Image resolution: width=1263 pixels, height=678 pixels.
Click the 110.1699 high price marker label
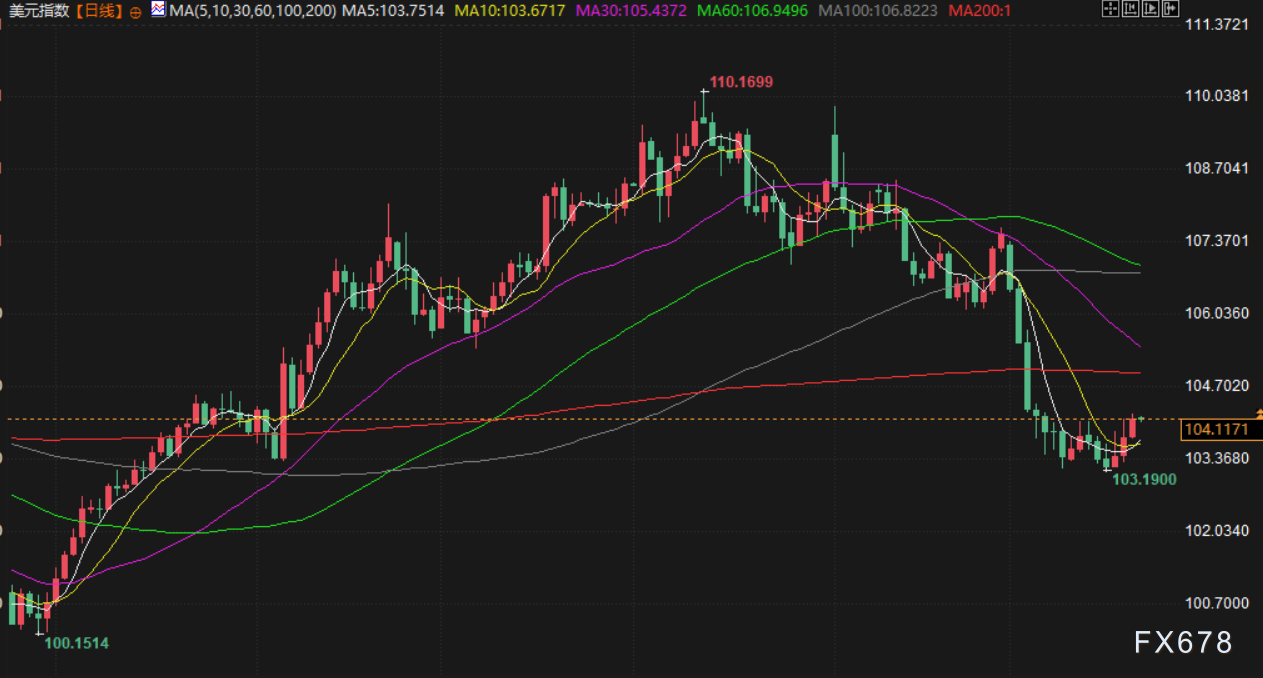click(x=741, y=81)
